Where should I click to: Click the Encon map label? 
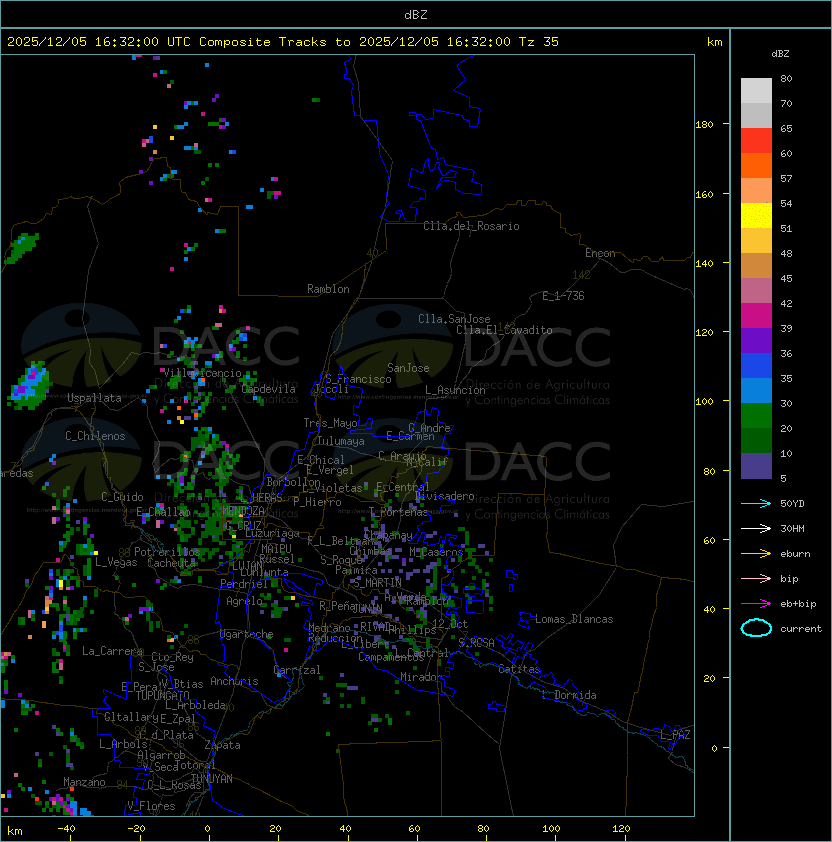coord(600,253)
